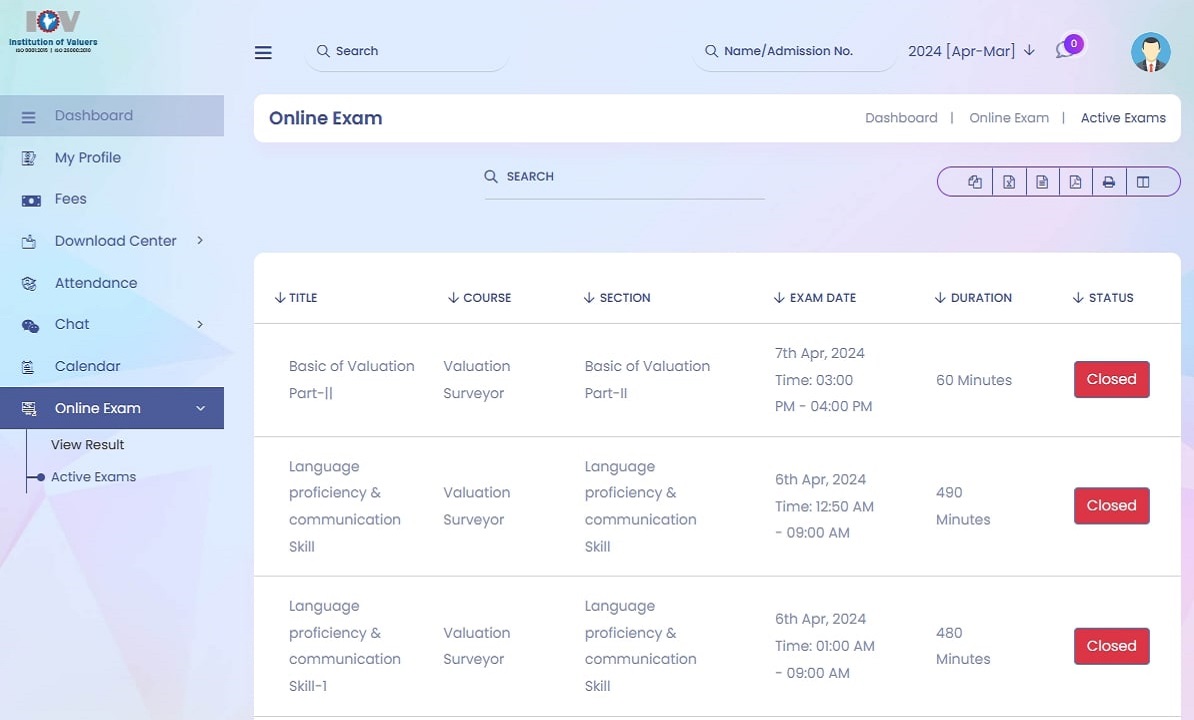Open Dashboard in the sidebar
The width and height of the screenshot is (1194, 720).
112,116
